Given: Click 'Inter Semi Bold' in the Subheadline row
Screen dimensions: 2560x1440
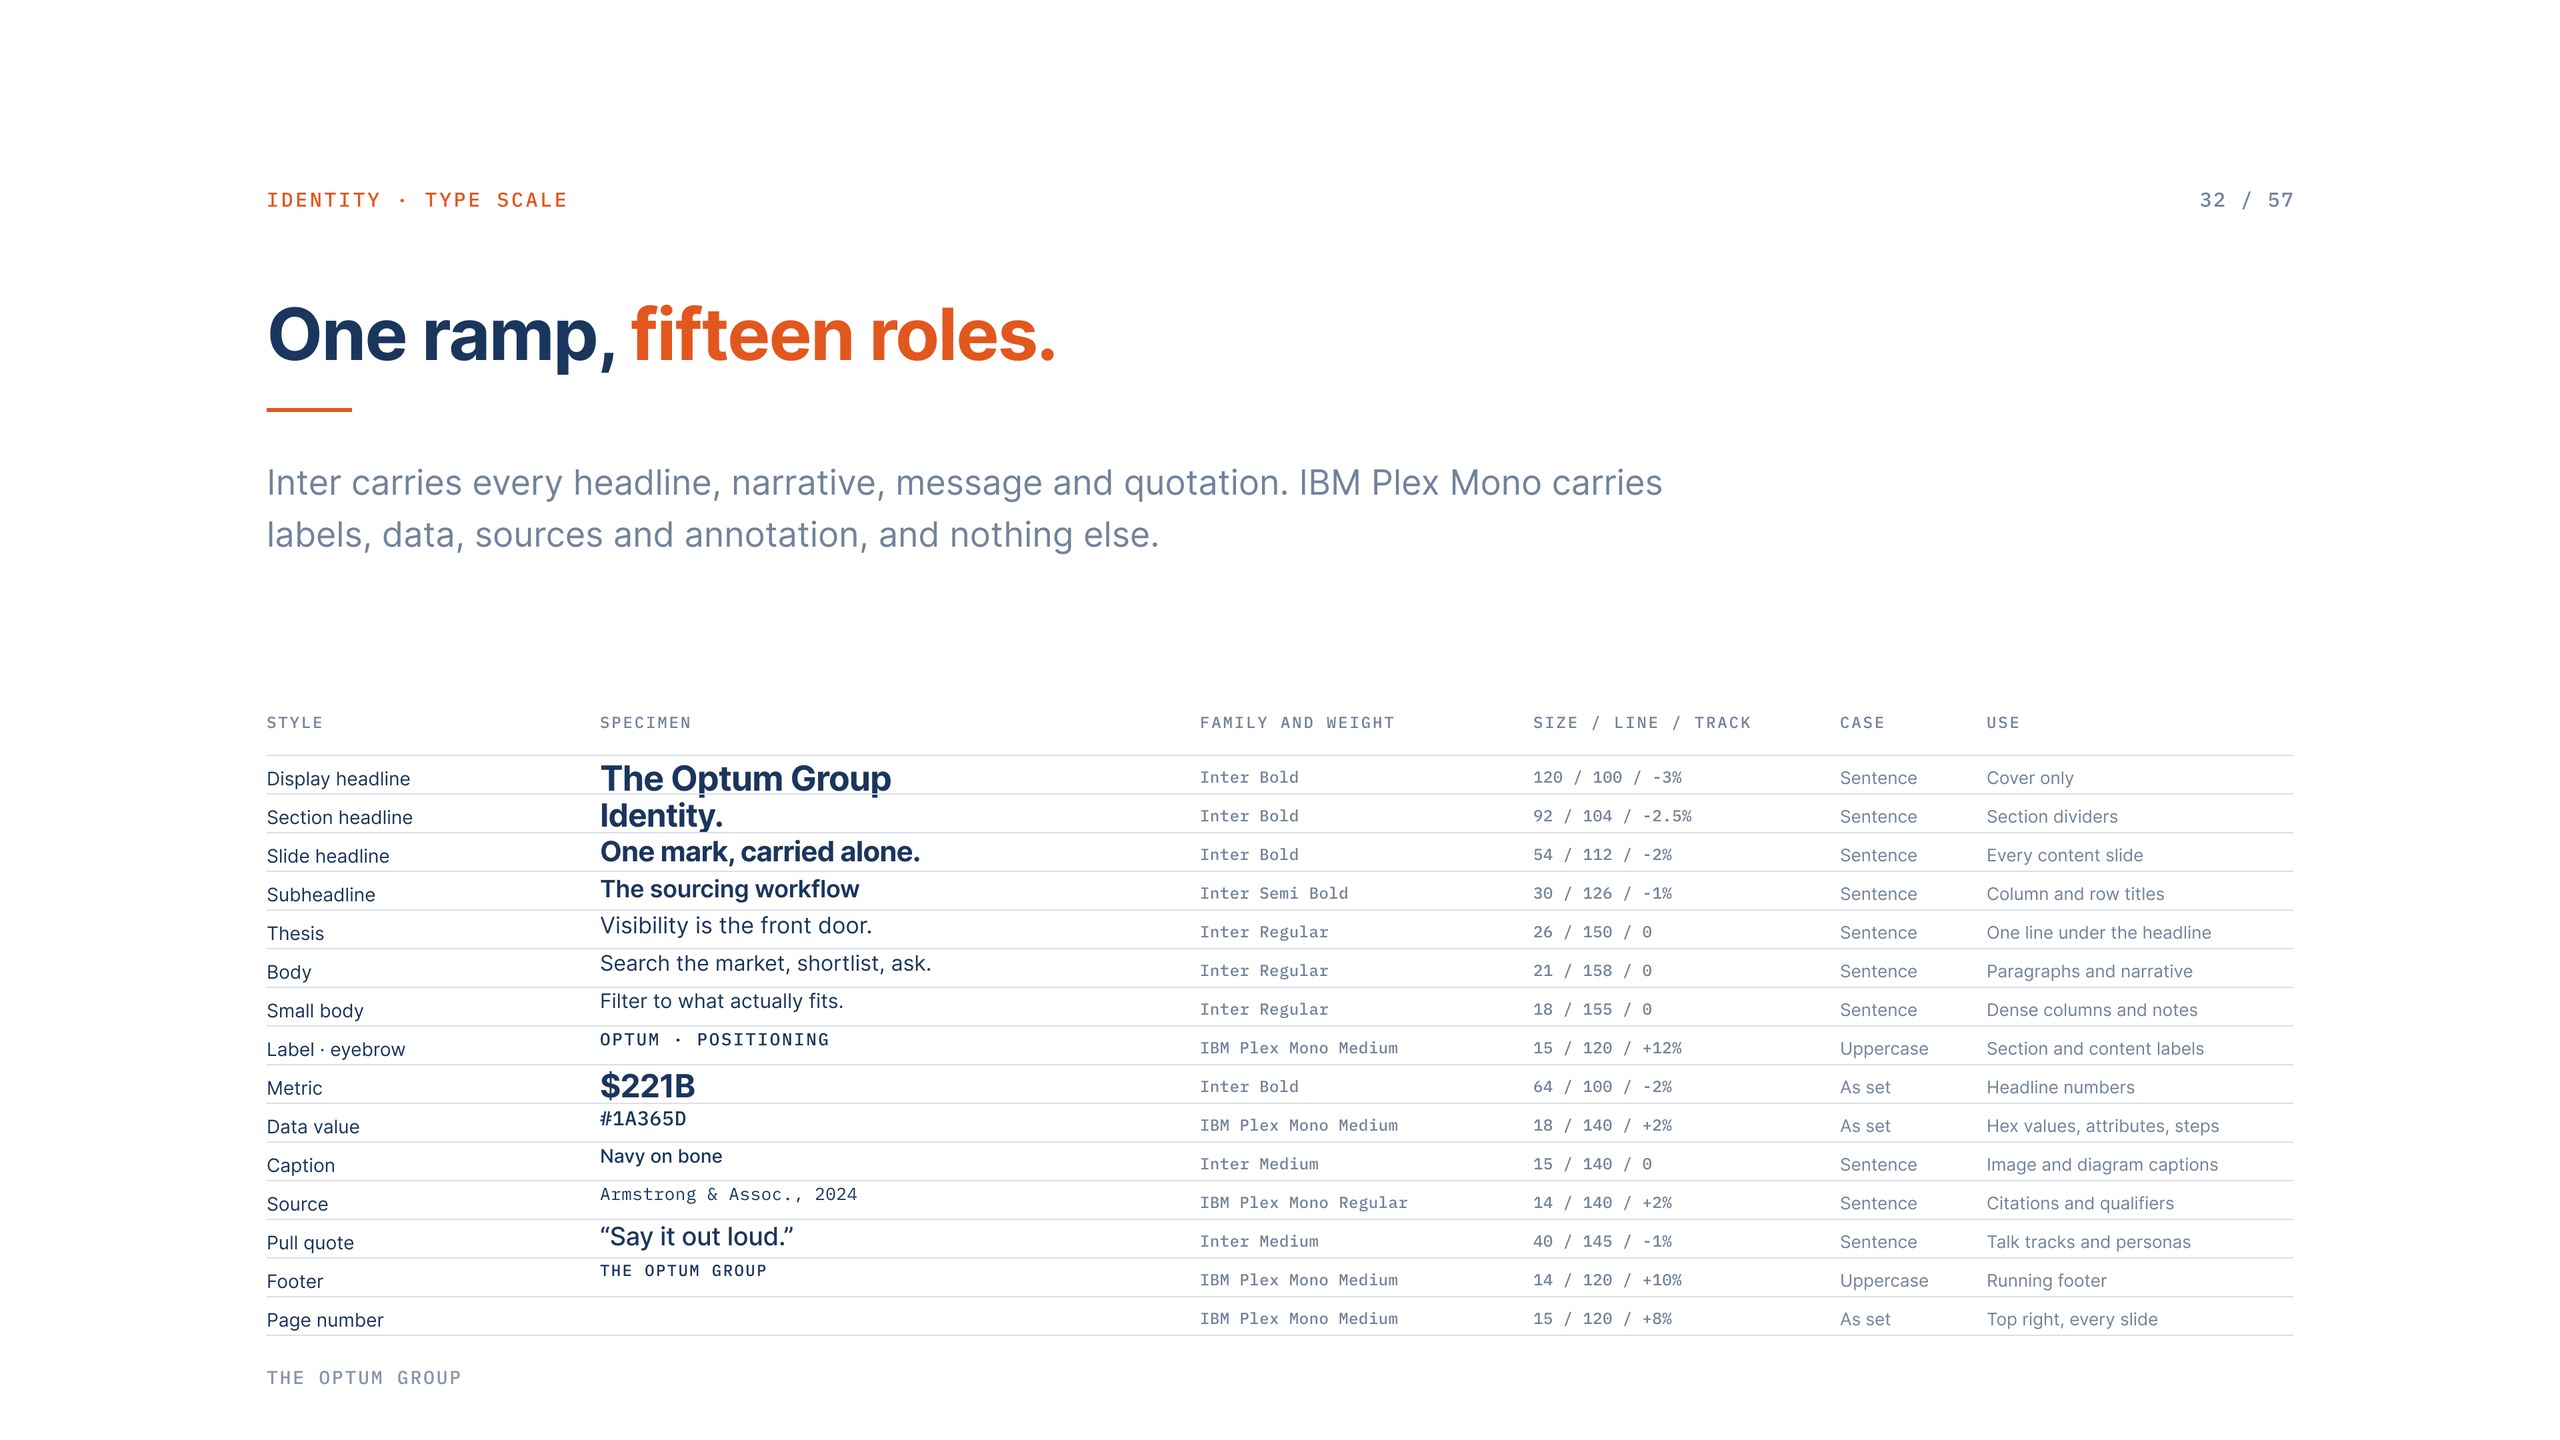Looking at the screenshot, I should click(1274, 894).
